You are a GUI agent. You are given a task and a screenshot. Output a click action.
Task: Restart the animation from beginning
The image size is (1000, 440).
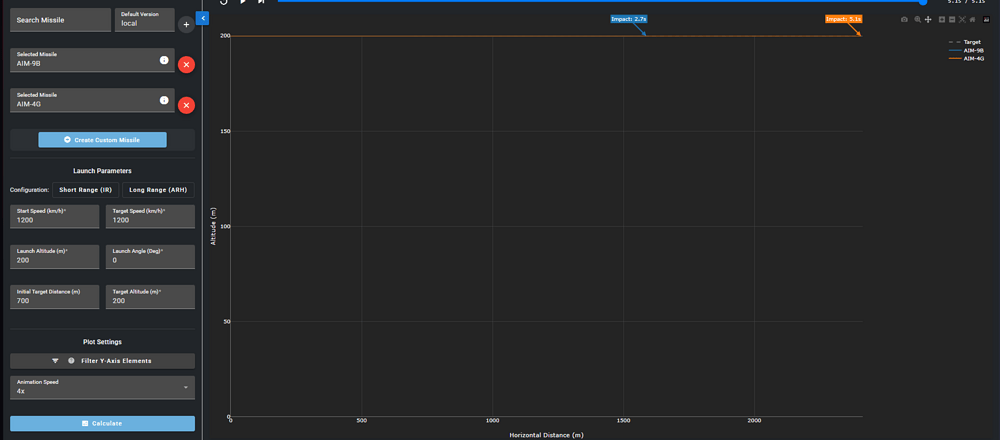click(224, 2)
